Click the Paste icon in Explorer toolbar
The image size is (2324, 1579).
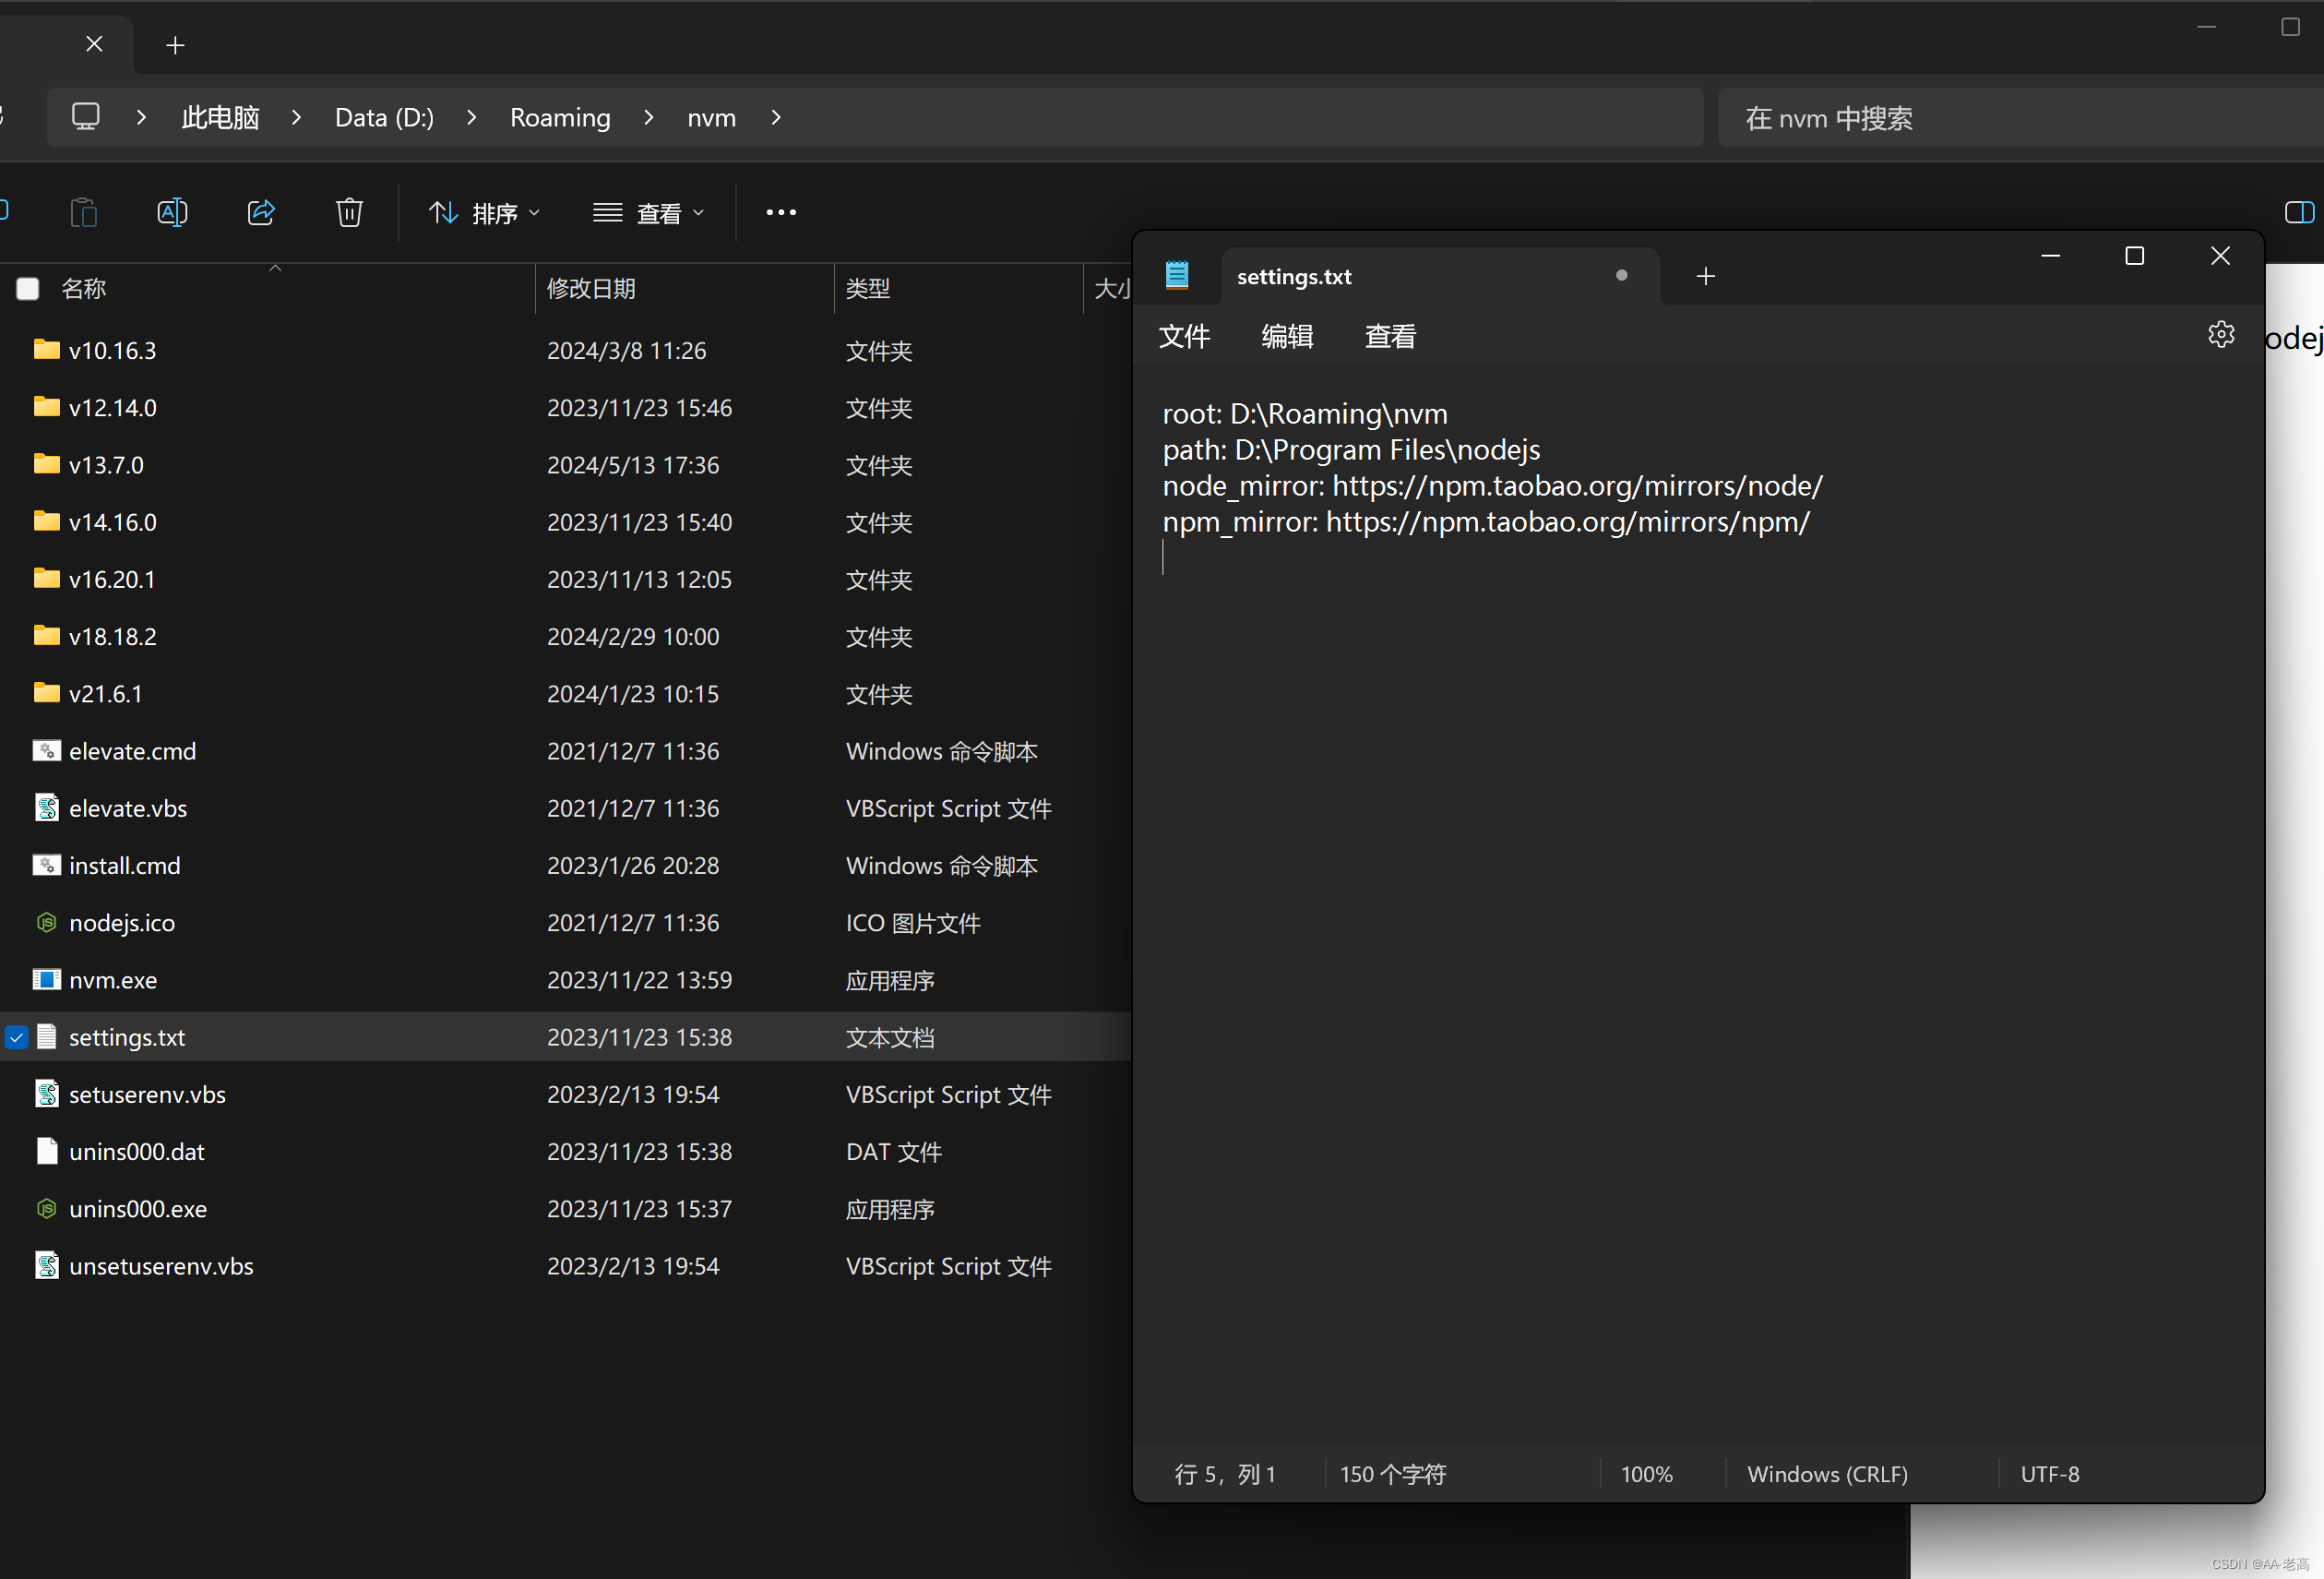point(83,212)
